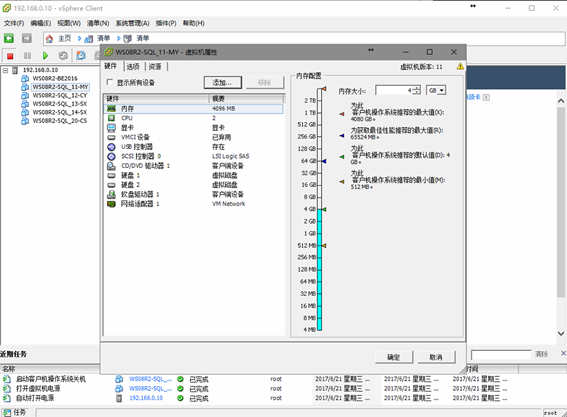Click the yellow warning icon beside VM version
The image size is (567, 417).
[x=460, y=67]
